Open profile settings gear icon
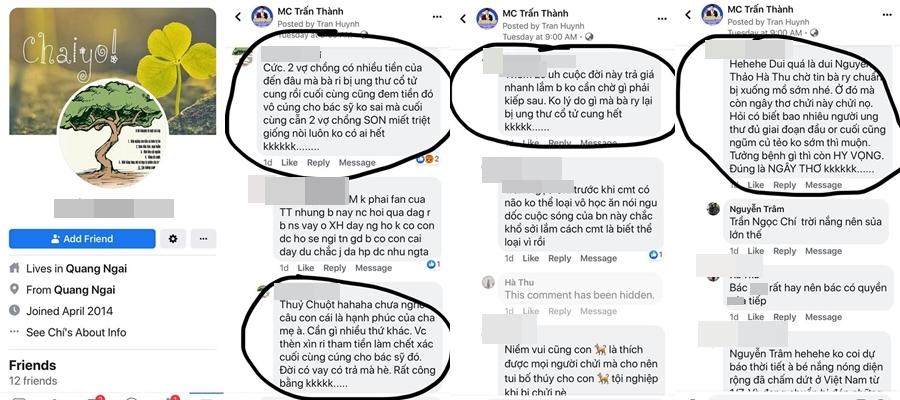Image resolution: width=900 pixels, height=400 pixels. [173, 239]
